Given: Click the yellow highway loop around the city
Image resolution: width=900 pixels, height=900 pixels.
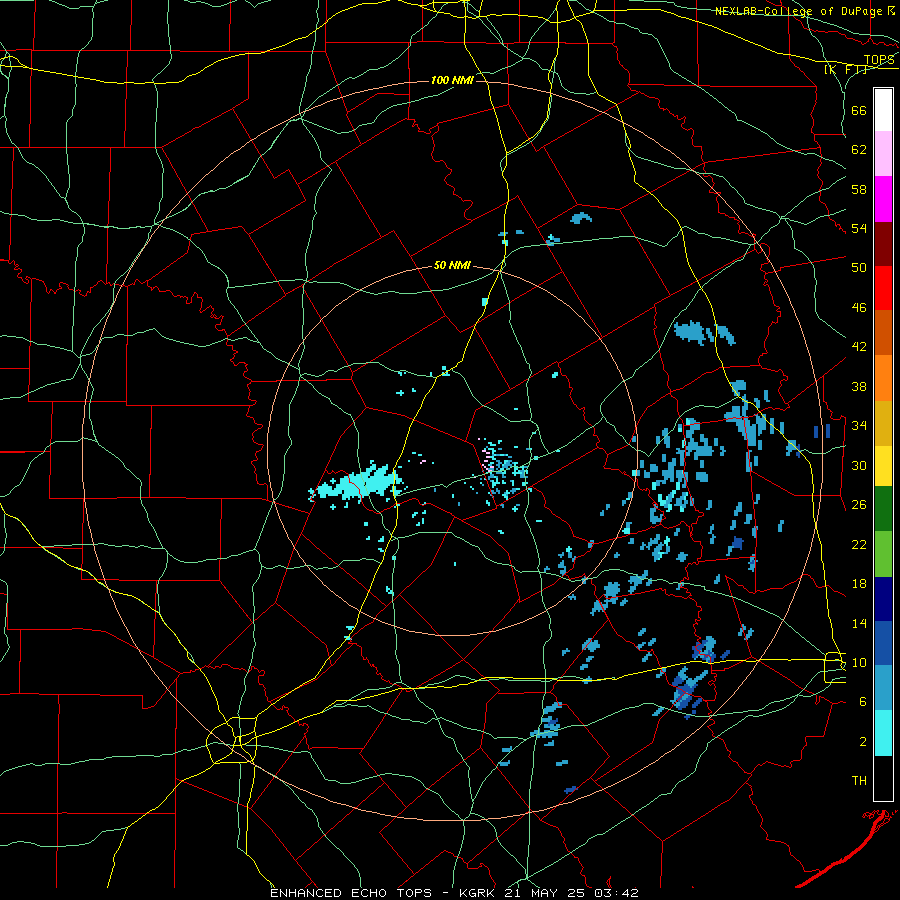Looking at the screenshot, I should click(232, 740).
